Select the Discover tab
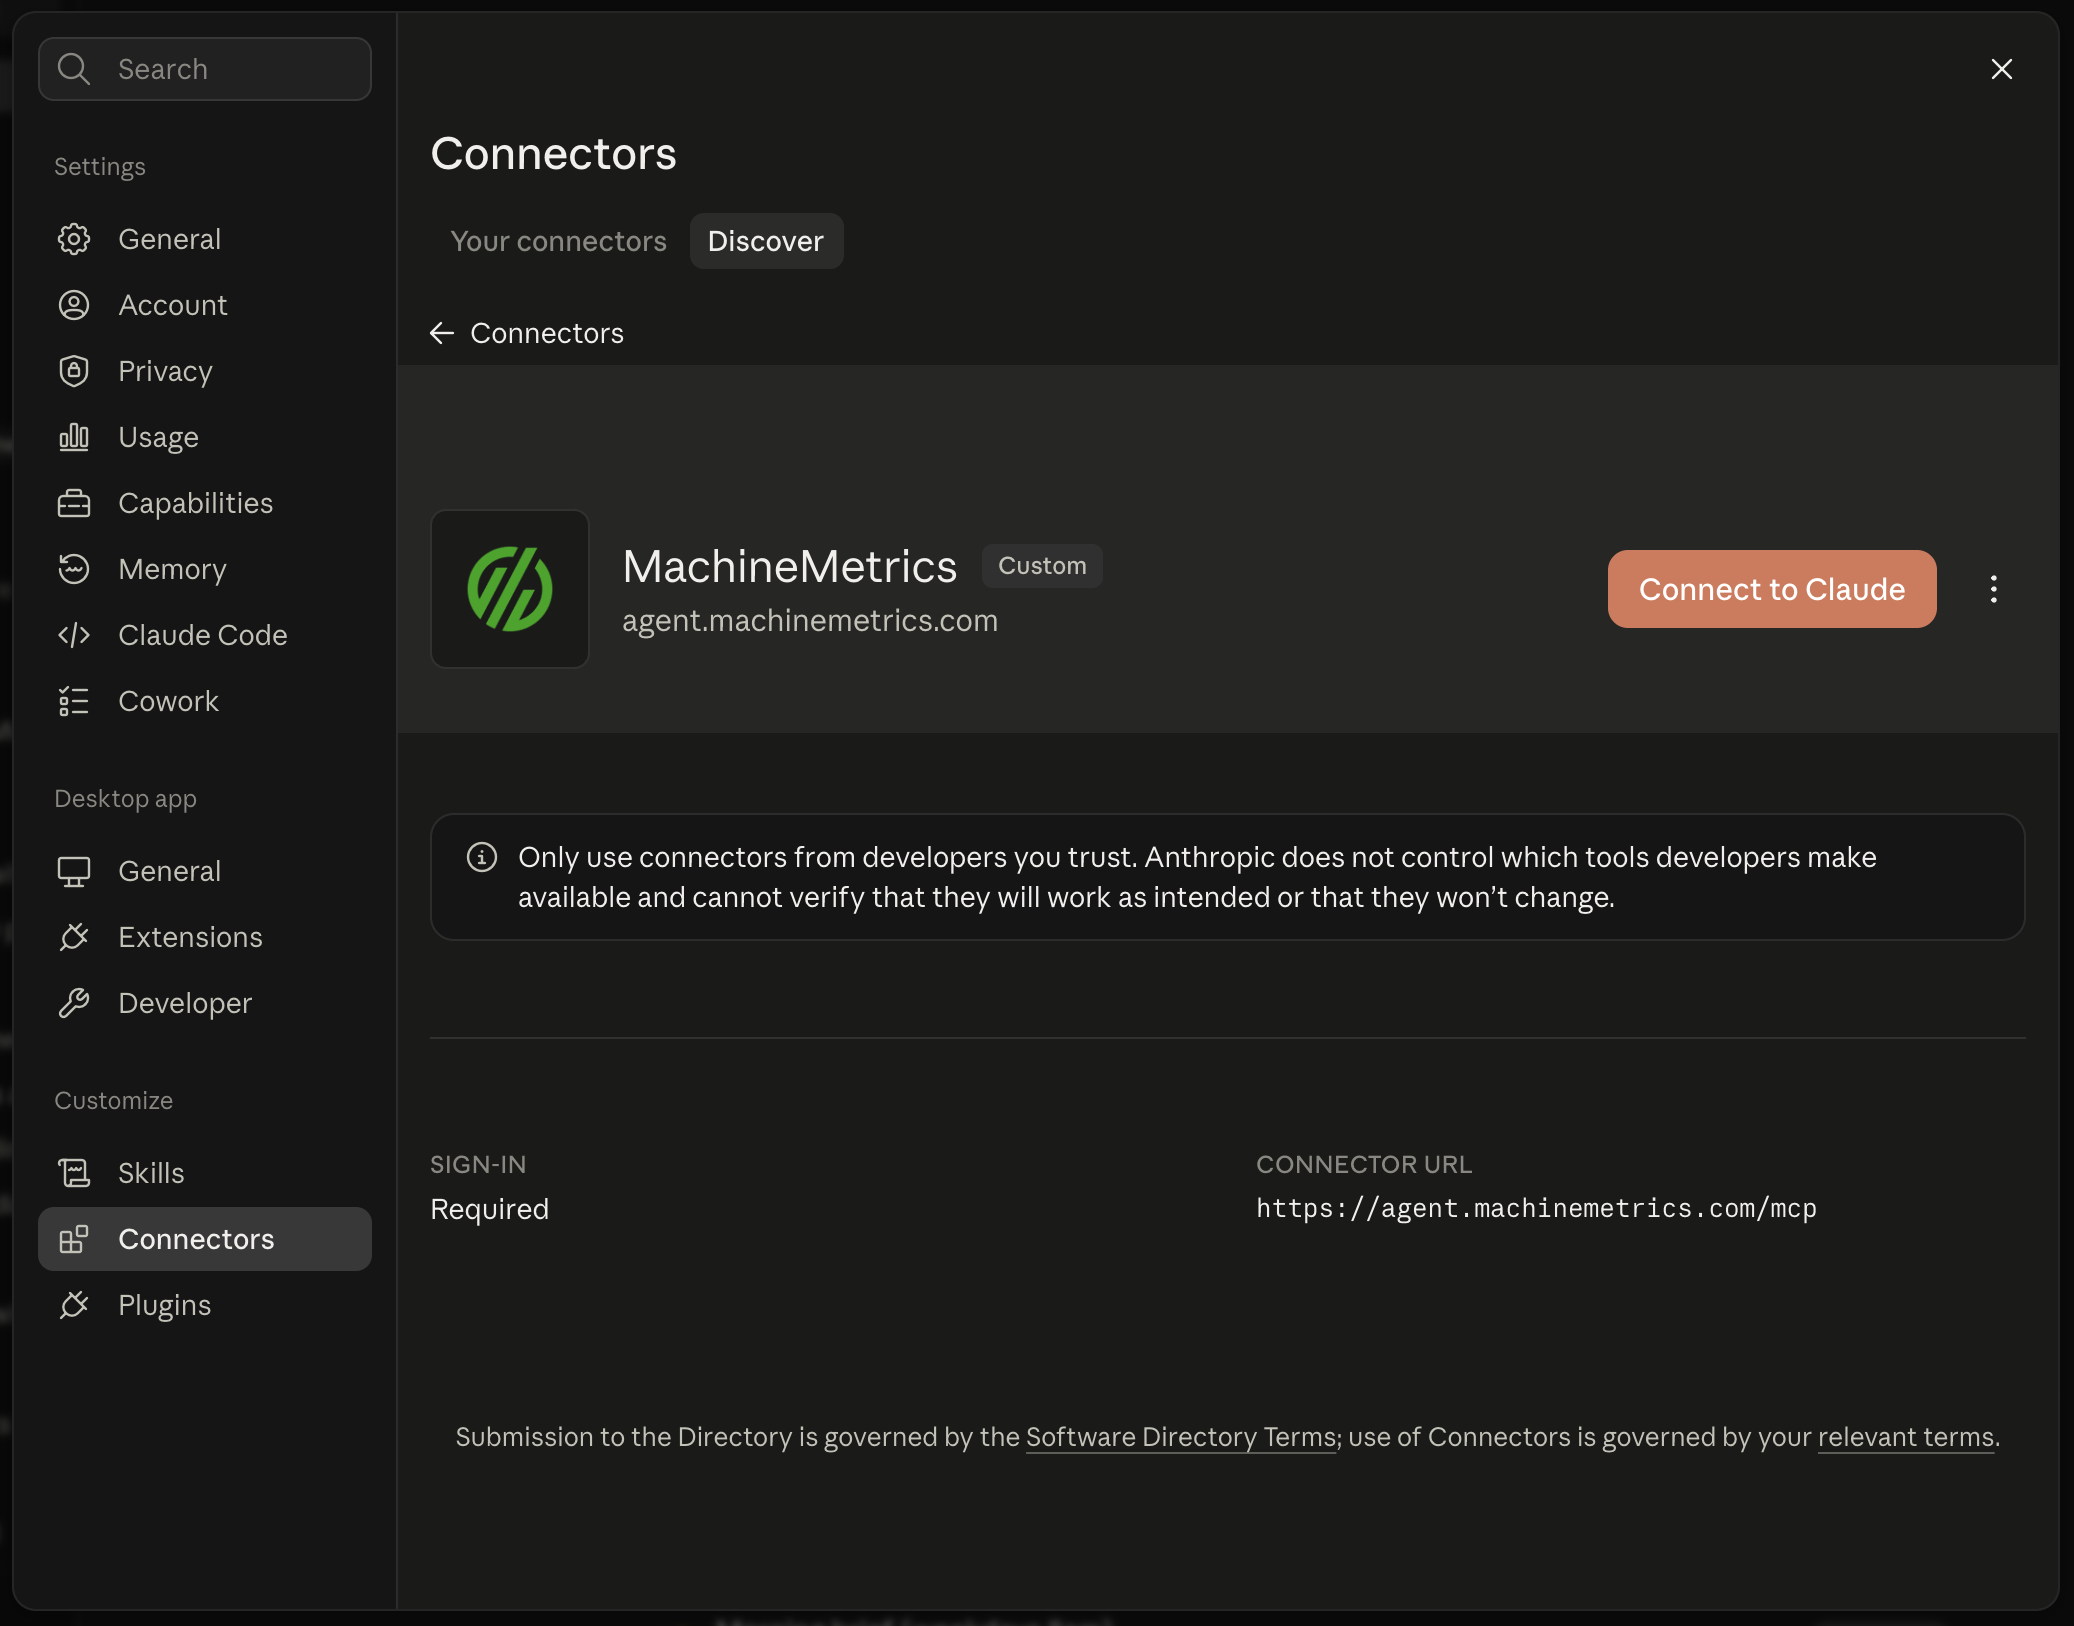Viewport: 2074px width, 1626px height. 766,241
